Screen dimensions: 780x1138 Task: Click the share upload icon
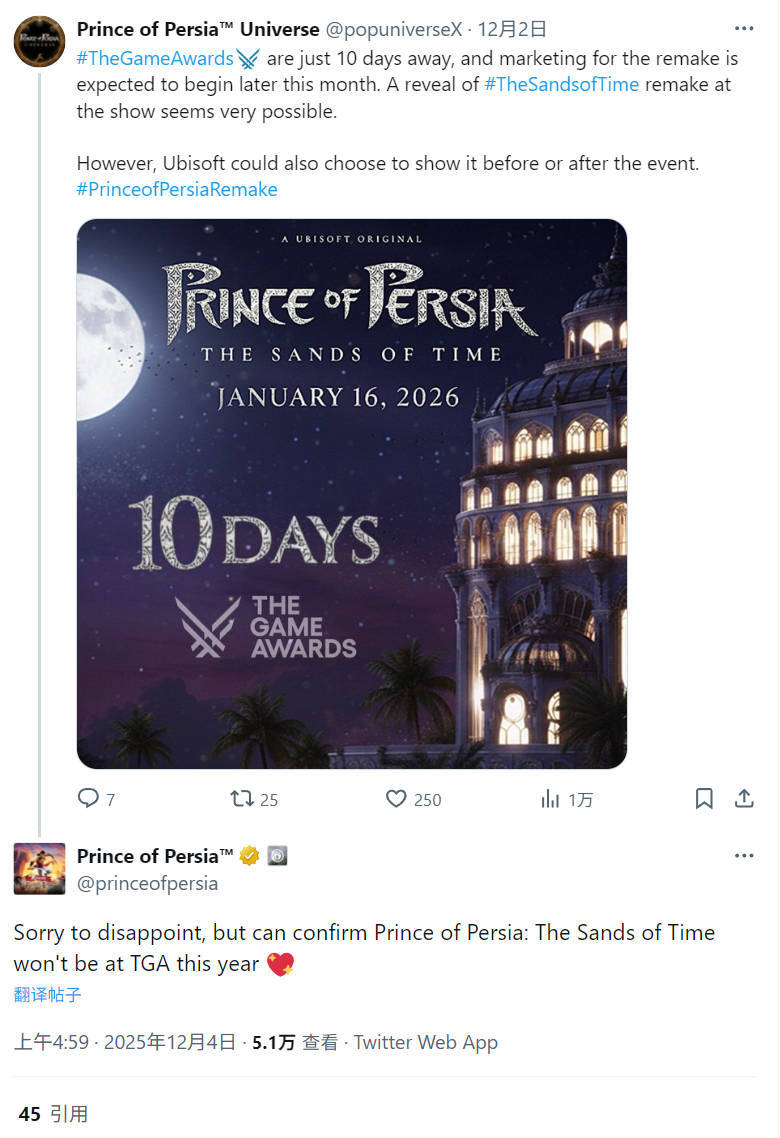744,798
